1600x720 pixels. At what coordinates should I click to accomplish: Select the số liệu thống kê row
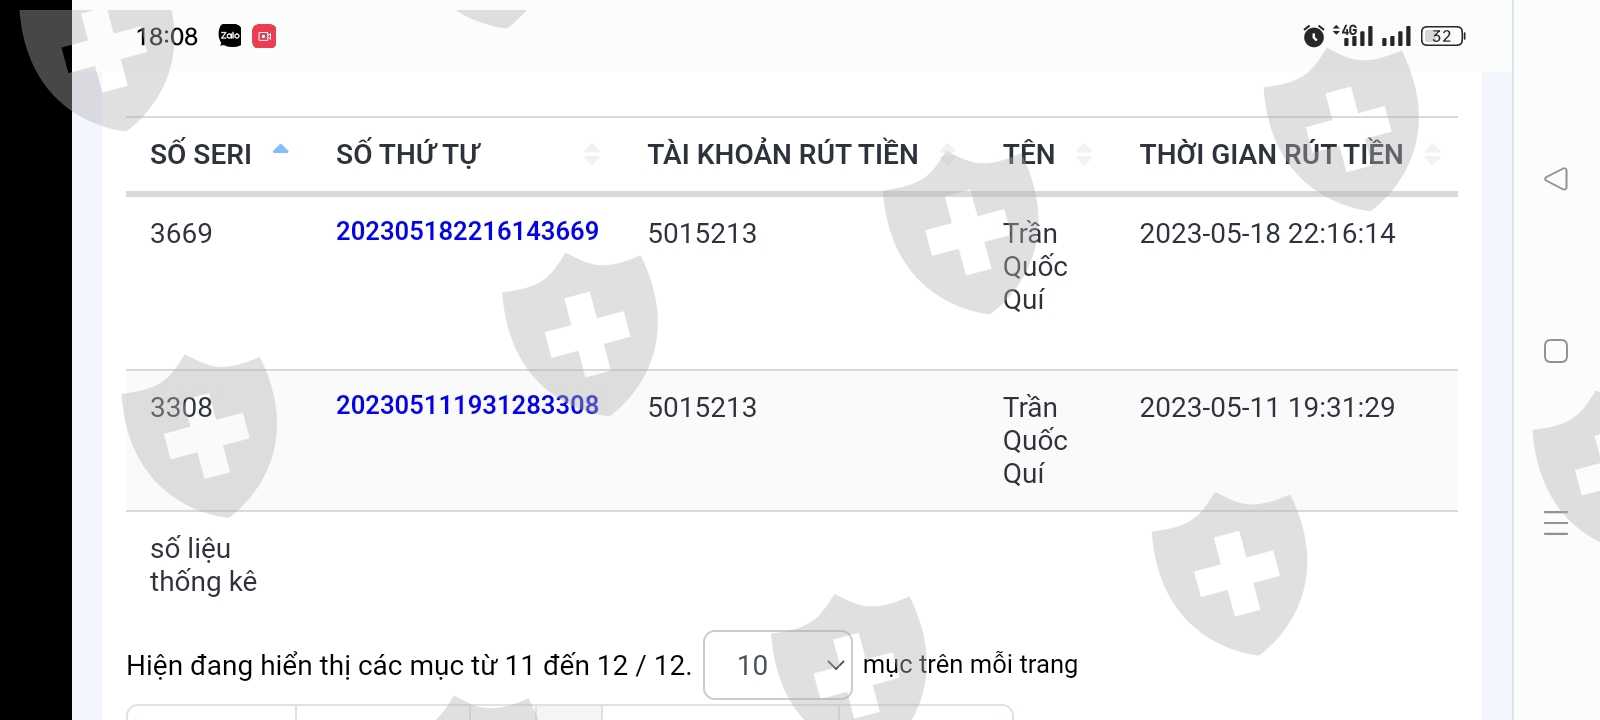click(x=203, y=565)
